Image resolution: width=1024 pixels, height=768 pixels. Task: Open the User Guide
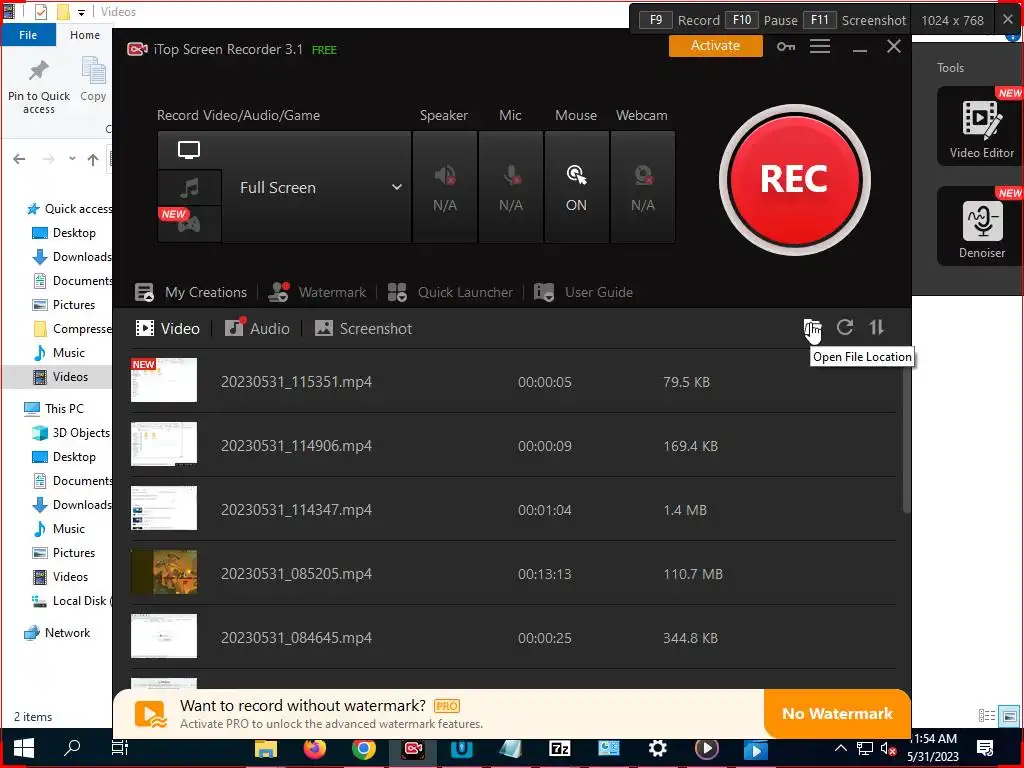[x=583, y=292]
